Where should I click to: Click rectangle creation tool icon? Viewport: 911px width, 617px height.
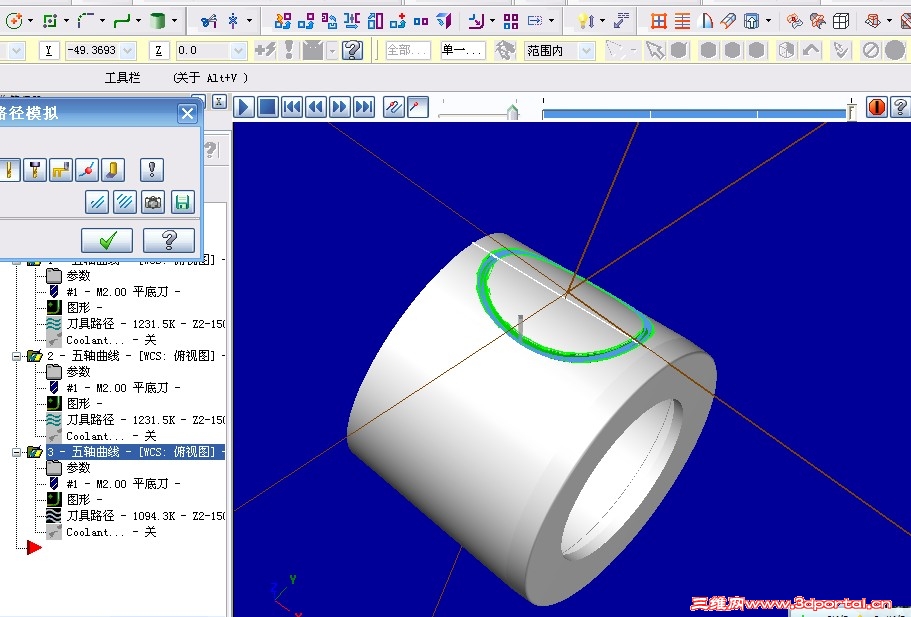[x=50, y=21]
